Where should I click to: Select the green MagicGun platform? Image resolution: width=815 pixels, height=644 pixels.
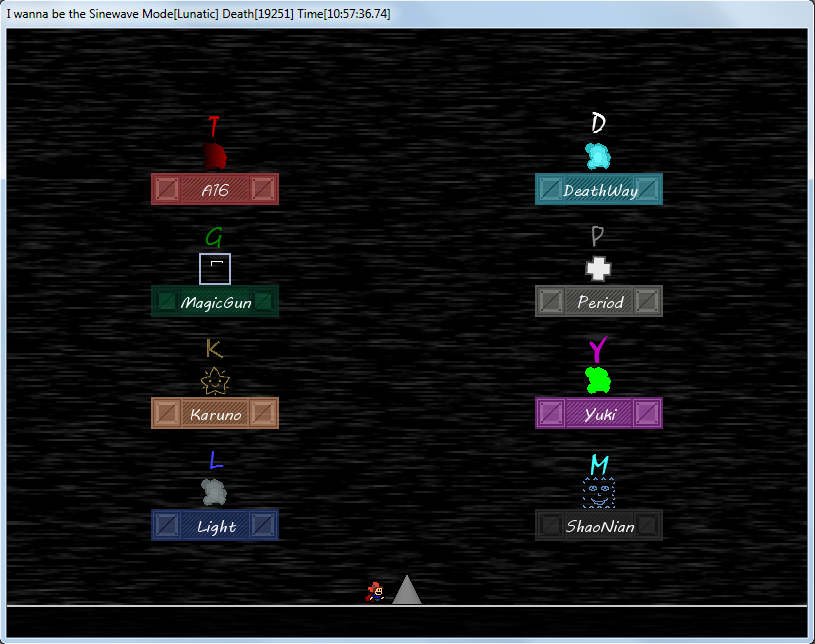pos(215,301)
